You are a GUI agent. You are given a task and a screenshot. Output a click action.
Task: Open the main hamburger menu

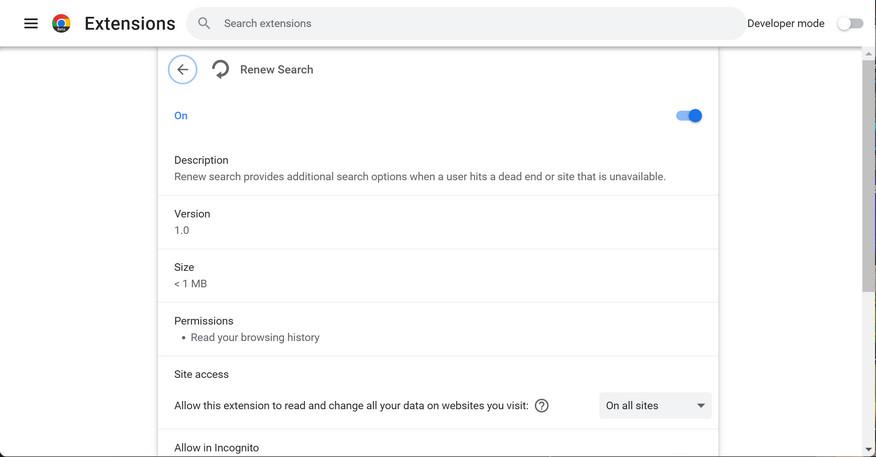coord(31,23)
